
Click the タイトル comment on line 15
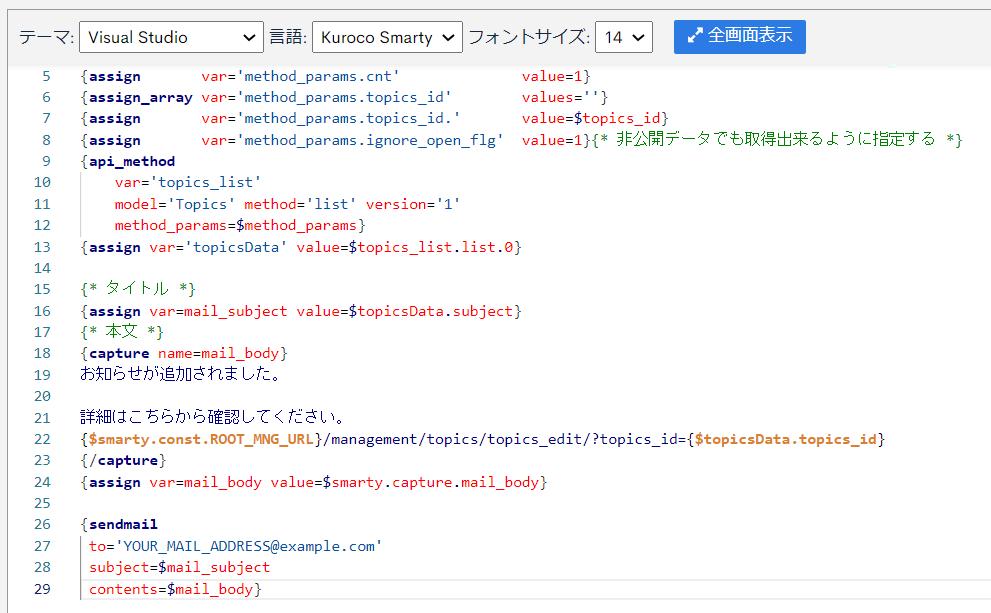tap(138, 289)
